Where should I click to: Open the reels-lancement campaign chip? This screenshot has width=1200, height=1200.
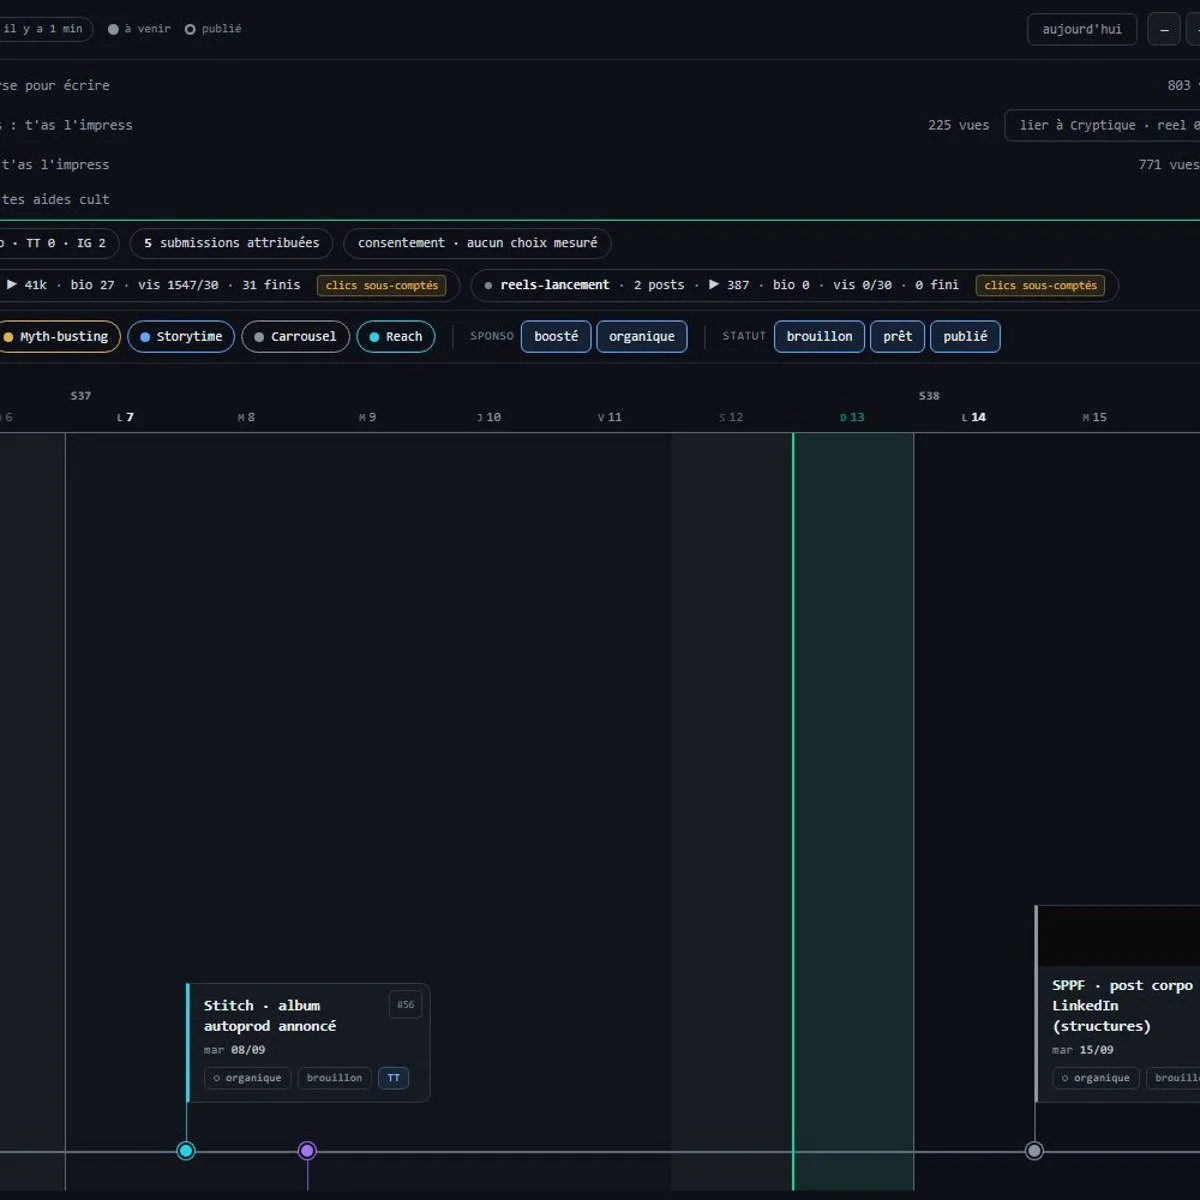pyautogui.click(x=794, y=285)
